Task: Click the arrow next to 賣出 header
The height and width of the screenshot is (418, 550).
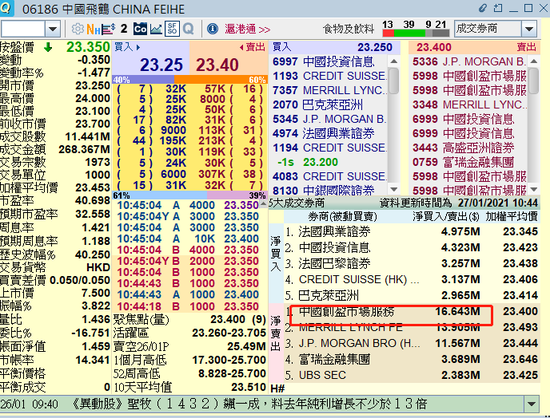Action: (x=241, y=47)
